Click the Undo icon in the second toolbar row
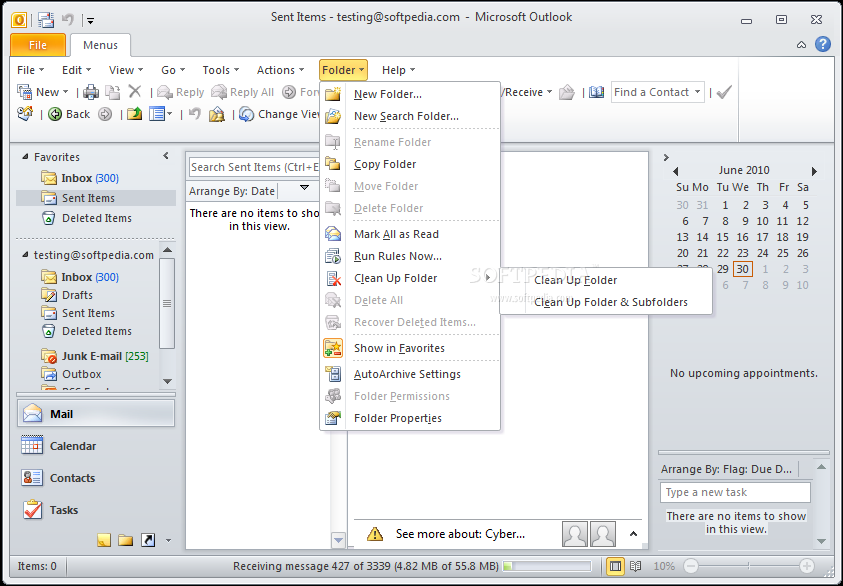The width and height of the screenshot is (843, 586). (x=195, y=114)
